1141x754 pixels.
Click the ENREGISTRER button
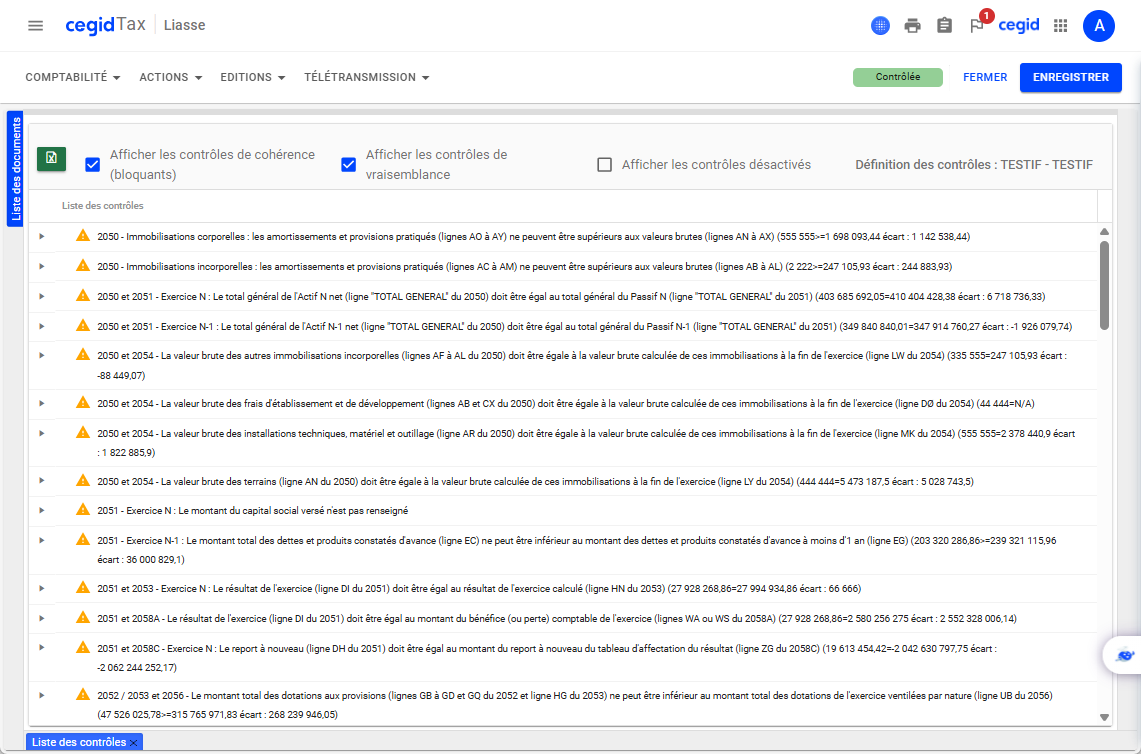pos(1070,77)
